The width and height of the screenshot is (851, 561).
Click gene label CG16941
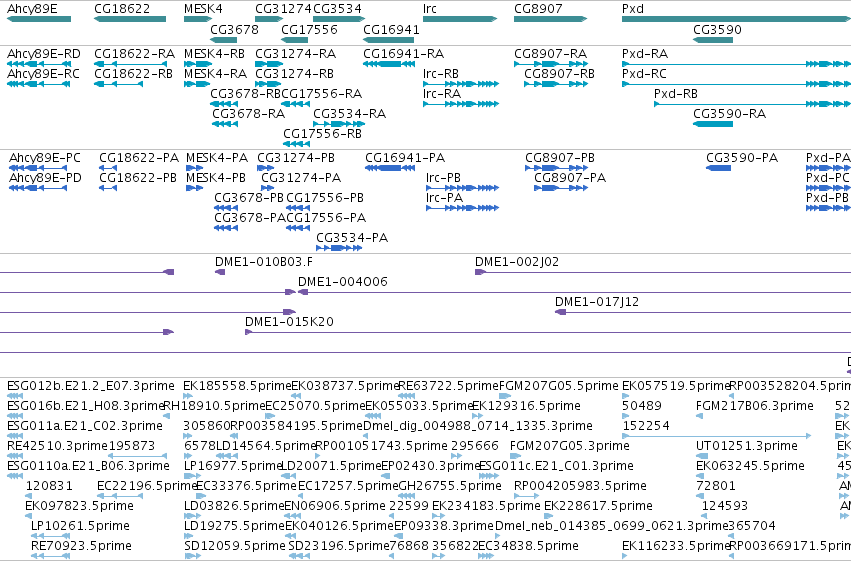tap(391, 29)
